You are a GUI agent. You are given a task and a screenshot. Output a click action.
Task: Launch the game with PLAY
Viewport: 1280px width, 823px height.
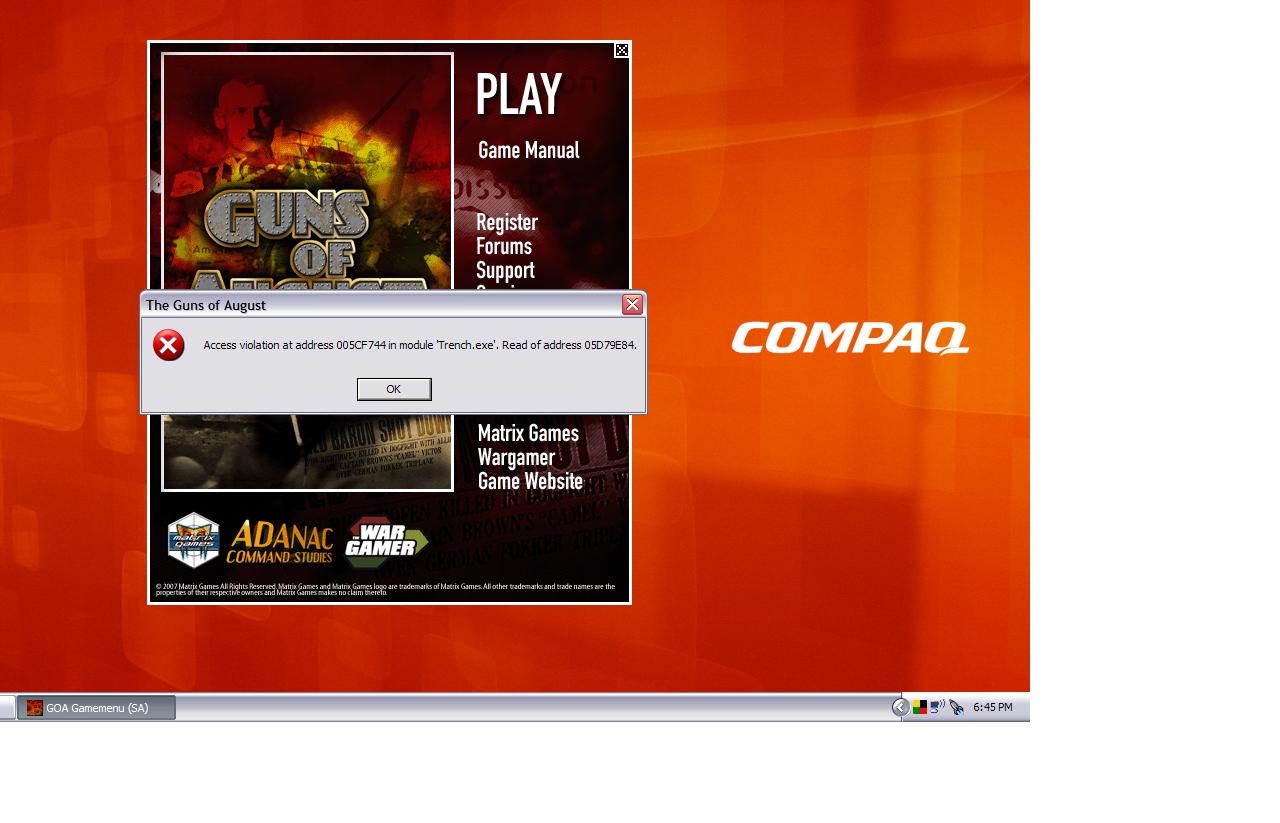518,95
